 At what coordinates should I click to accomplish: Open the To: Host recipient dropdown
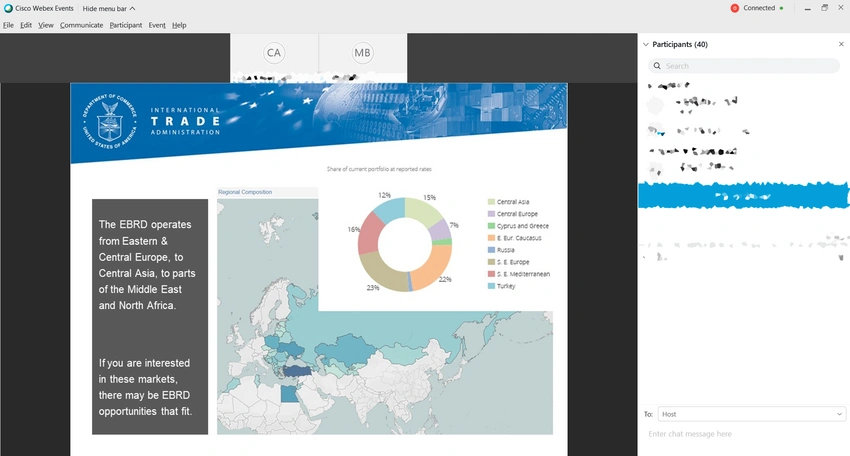750,414
